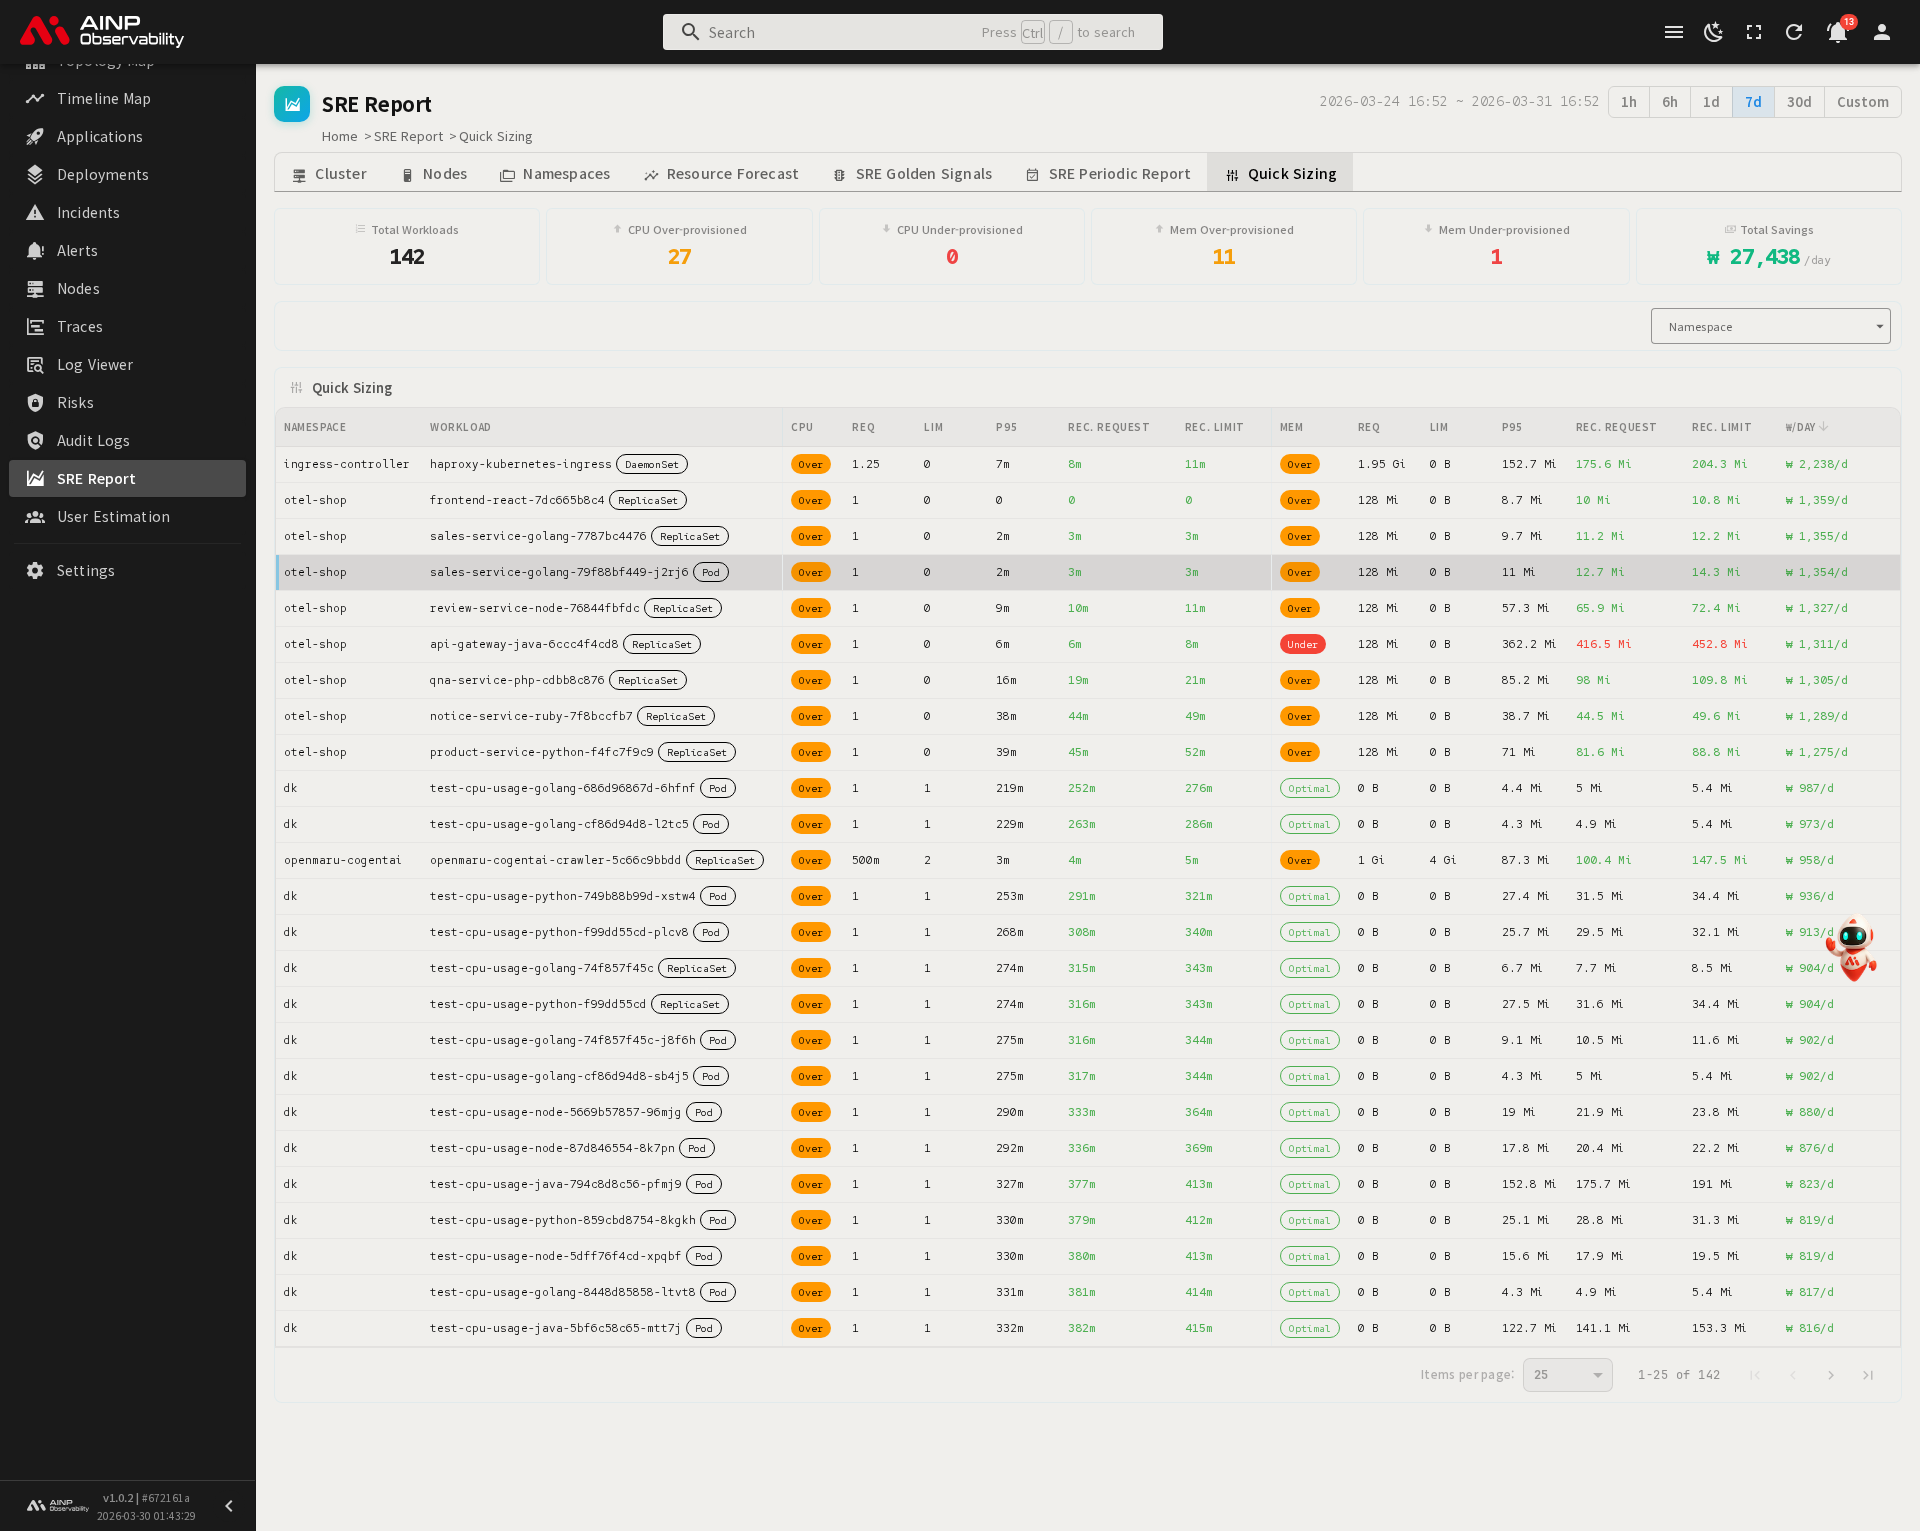1920x1531 pixels.
Task: Open the chatbot robot assistant
Action: (1854, 948)
